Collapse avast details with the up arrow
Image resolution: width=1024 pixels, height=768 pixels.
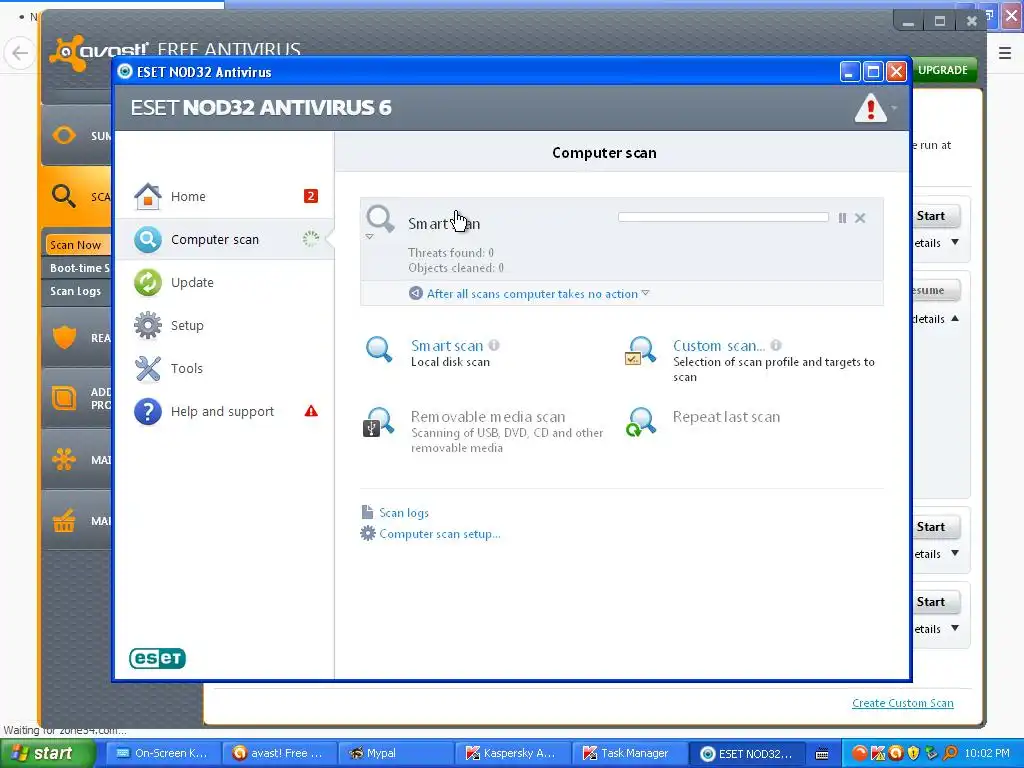955,319
